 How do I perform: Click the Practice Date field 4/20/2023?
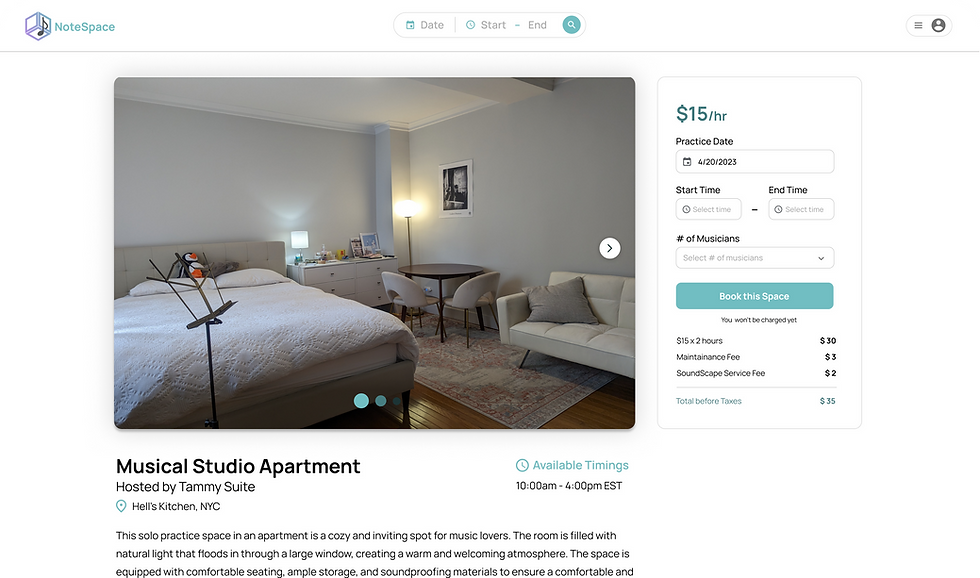pyautogui.click(x=754, y=162)
